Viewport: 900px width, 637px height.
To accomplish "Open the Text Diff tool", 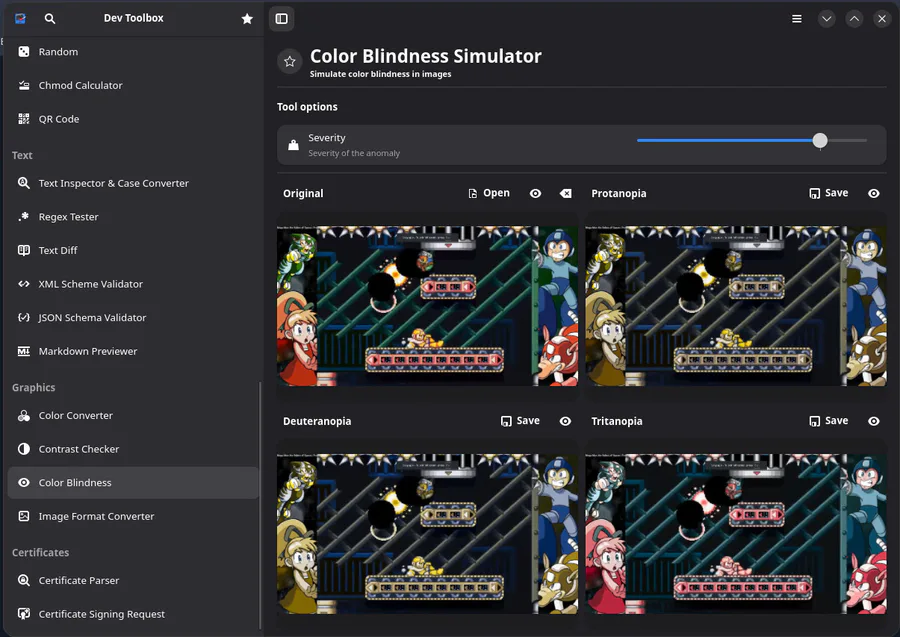I will coord(133,250).
